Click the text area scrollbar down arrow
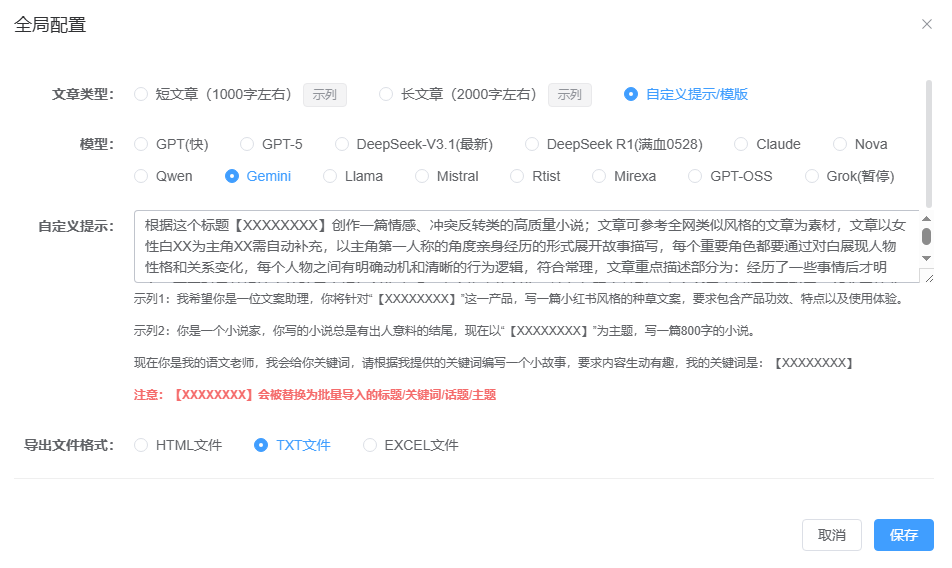Viewport: 952px width, 568px height. click(x=926, y=259)
